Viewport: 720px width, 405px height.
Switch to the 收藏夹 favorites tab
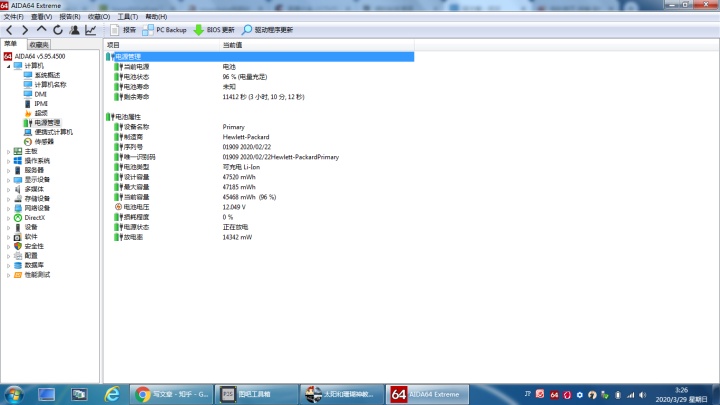point(39,45)
